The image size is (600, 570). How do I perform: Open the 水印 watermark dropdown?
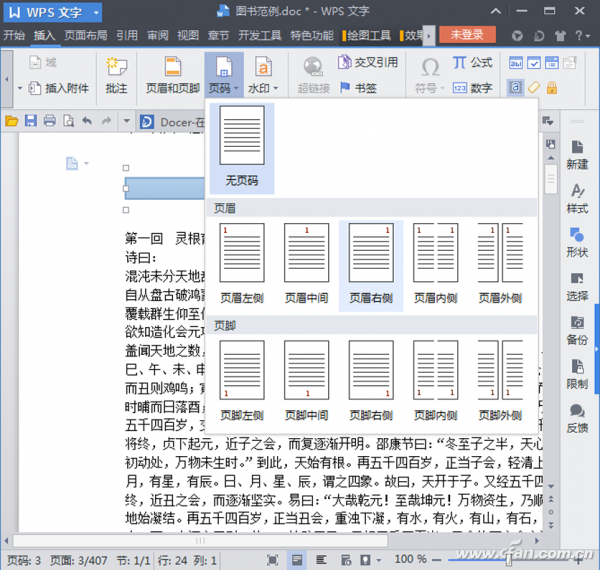[263, 76]
